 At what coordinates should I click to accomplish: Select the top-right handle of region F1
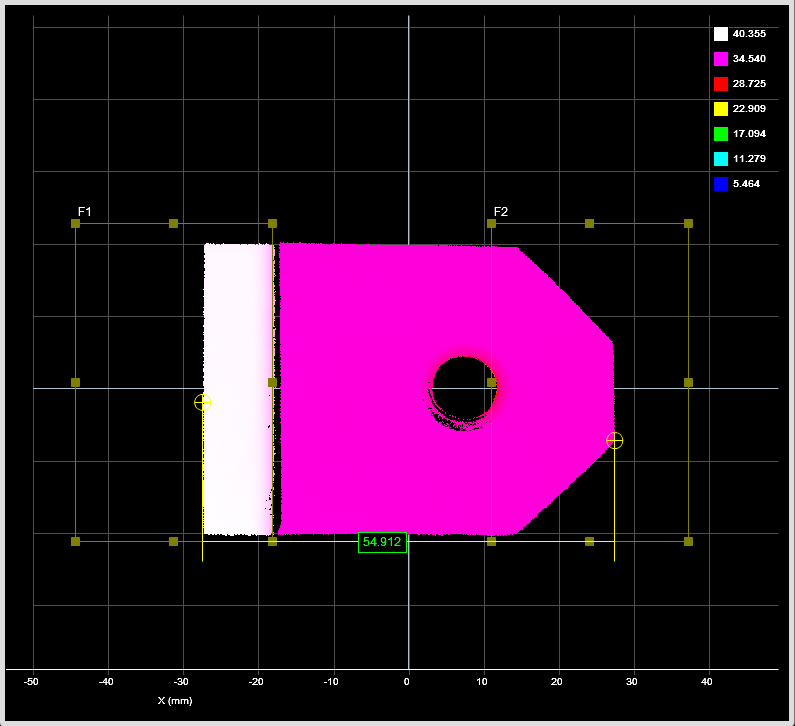click(x=272, y=224)
